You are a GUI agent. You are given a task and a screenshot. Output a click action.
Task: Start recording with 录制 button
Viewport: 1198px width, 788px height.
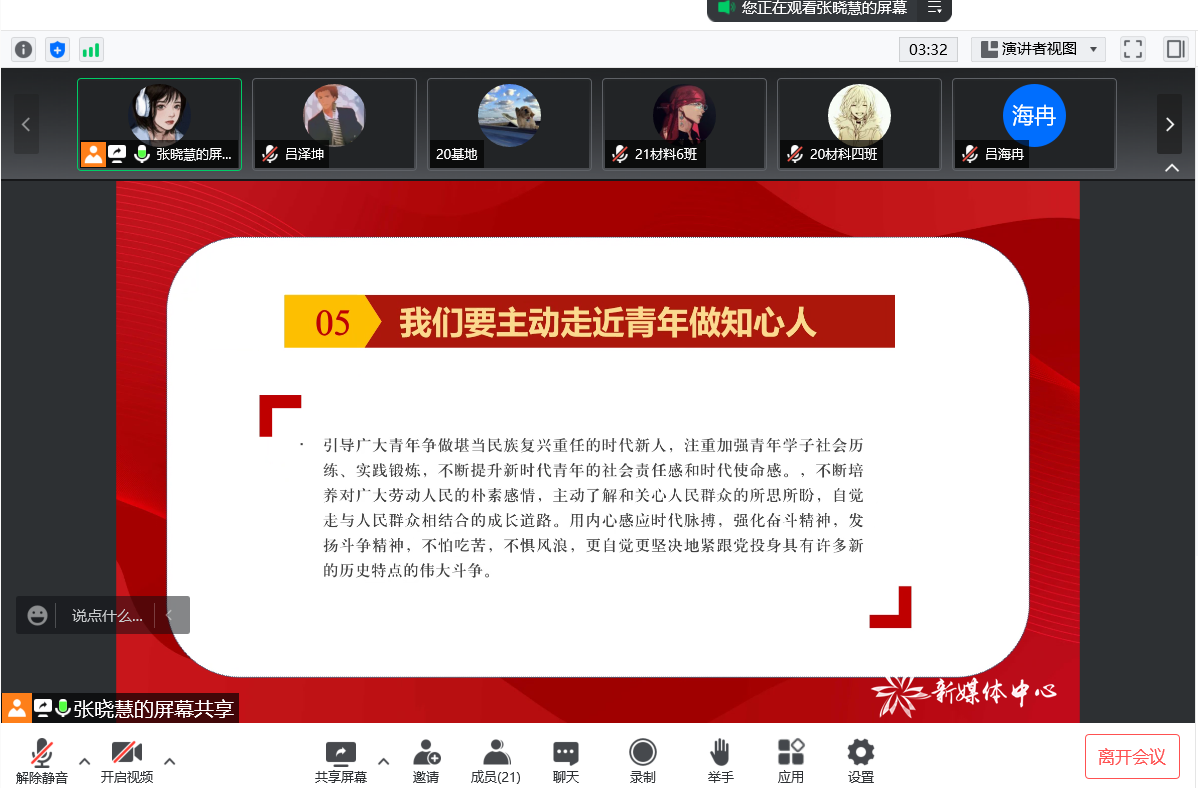(642, 761)
